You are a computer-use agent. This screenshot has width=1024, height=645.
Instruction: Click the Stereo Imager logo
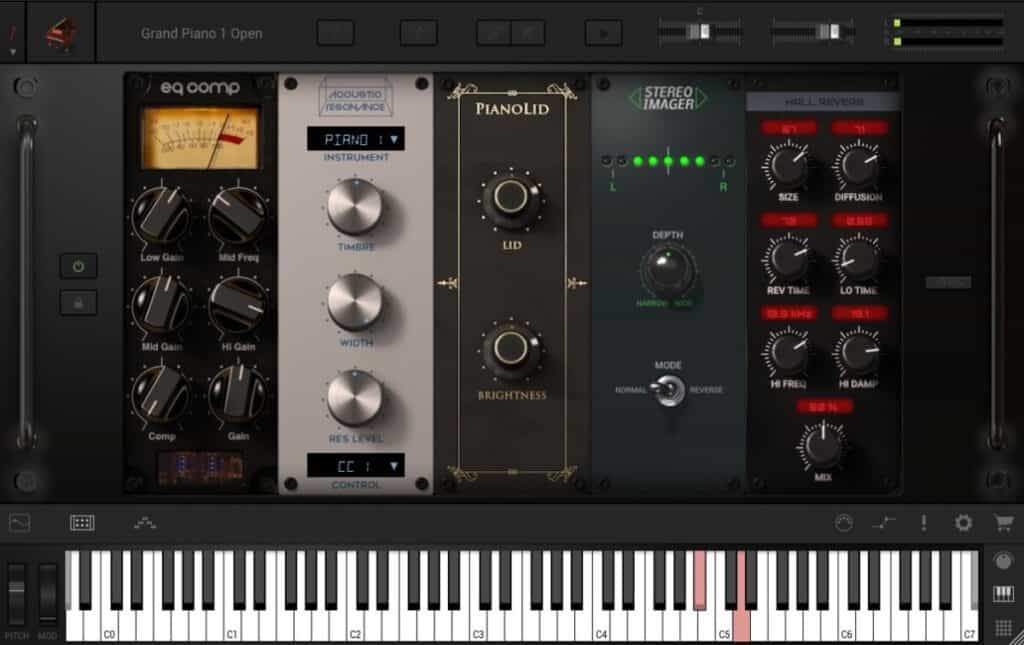[x=667, y=98]
